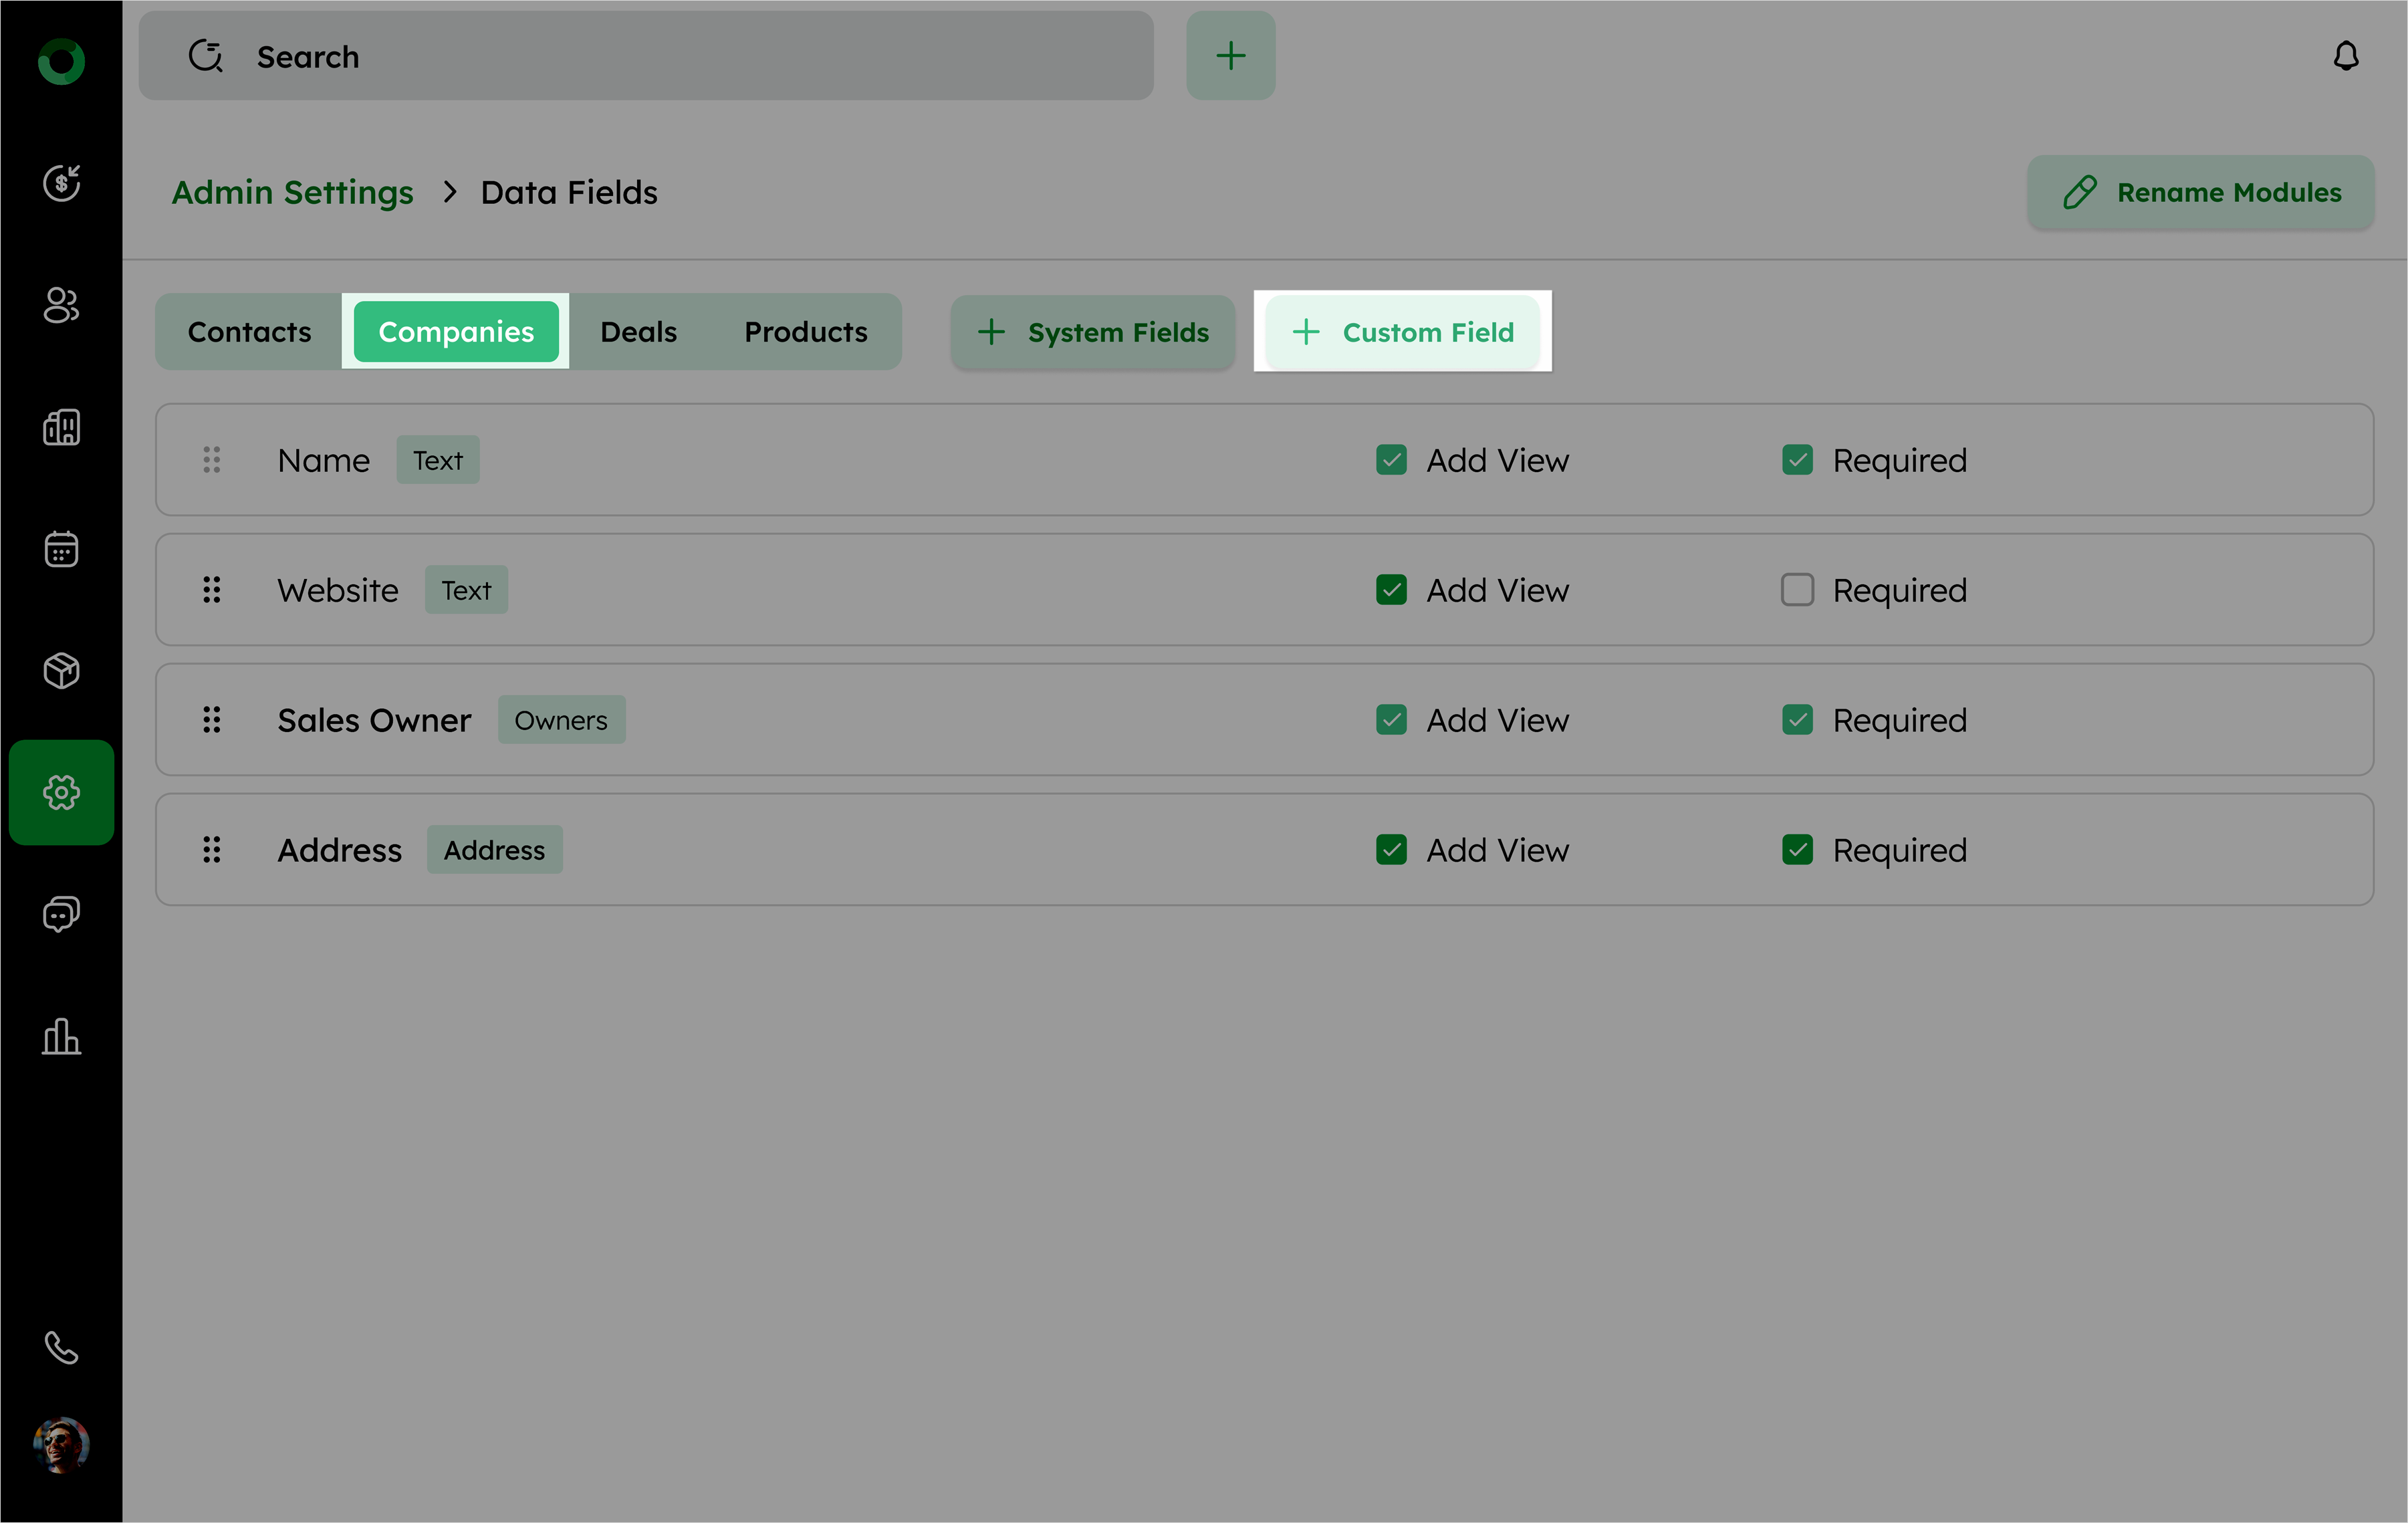Switch to the Deals tab
Viewport: 2408px width, 1523px height.
pos(638,332)
